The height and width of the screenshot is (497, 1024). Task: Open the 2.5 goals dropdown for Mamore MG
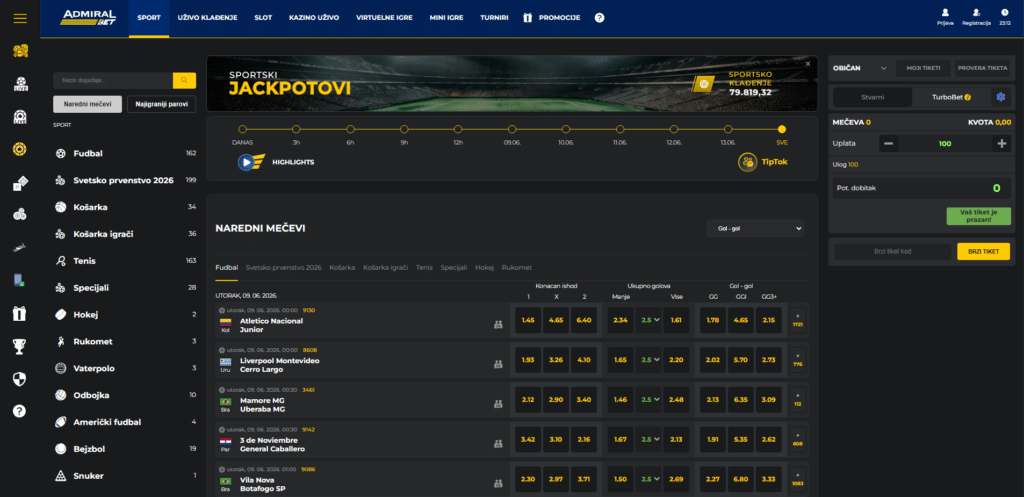[x=649, y=400]
